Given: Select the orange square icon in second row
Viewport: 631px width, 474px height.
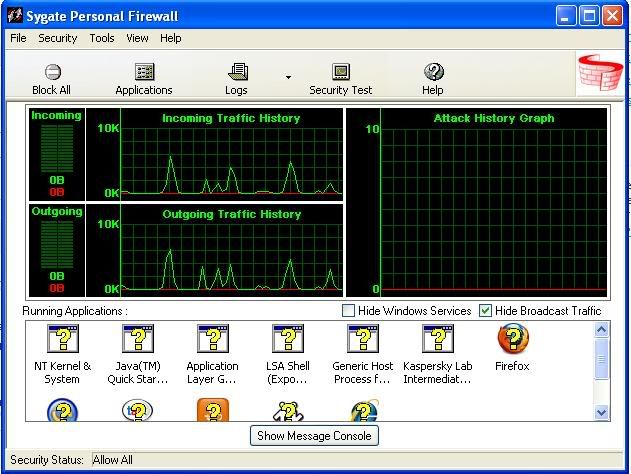Looking at the screenshot, I should point(213,410).
